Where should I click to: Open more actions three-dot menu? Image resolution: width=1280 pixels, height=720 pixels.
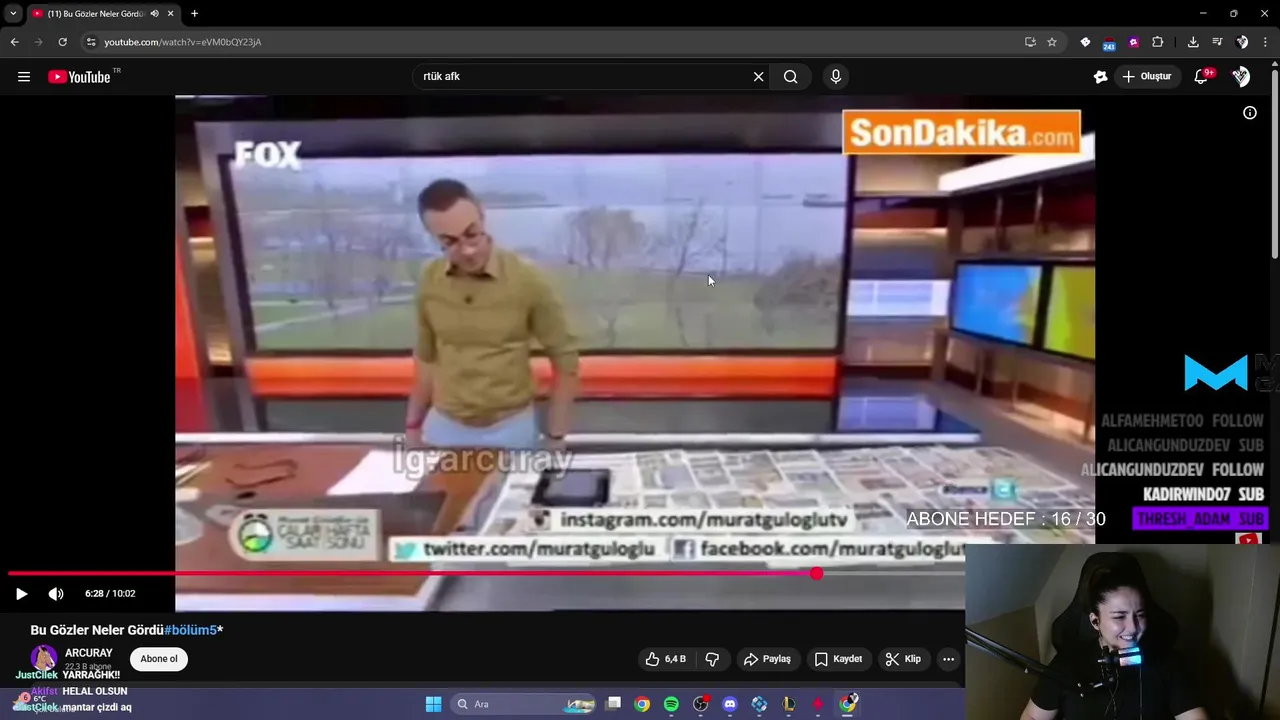click(948, 659)
